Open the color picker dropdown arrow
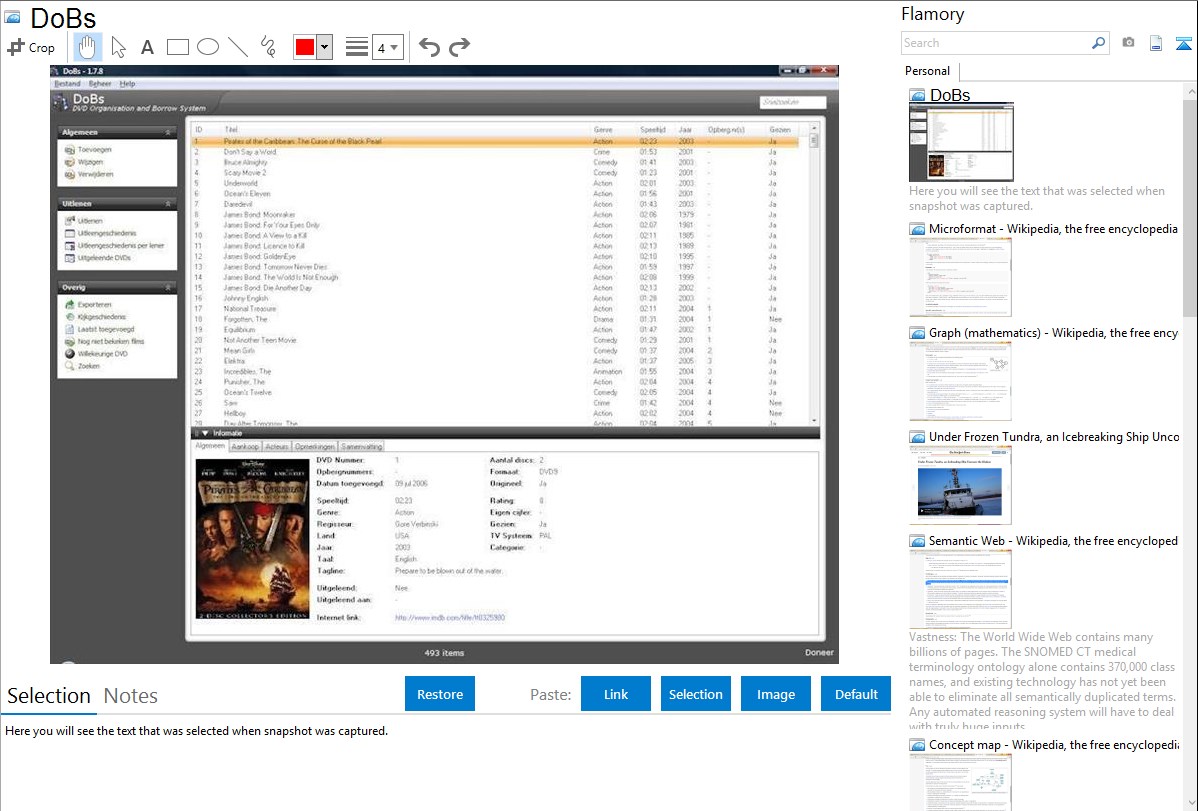This screenshot has width=1198, height=811. pos(325,47)
